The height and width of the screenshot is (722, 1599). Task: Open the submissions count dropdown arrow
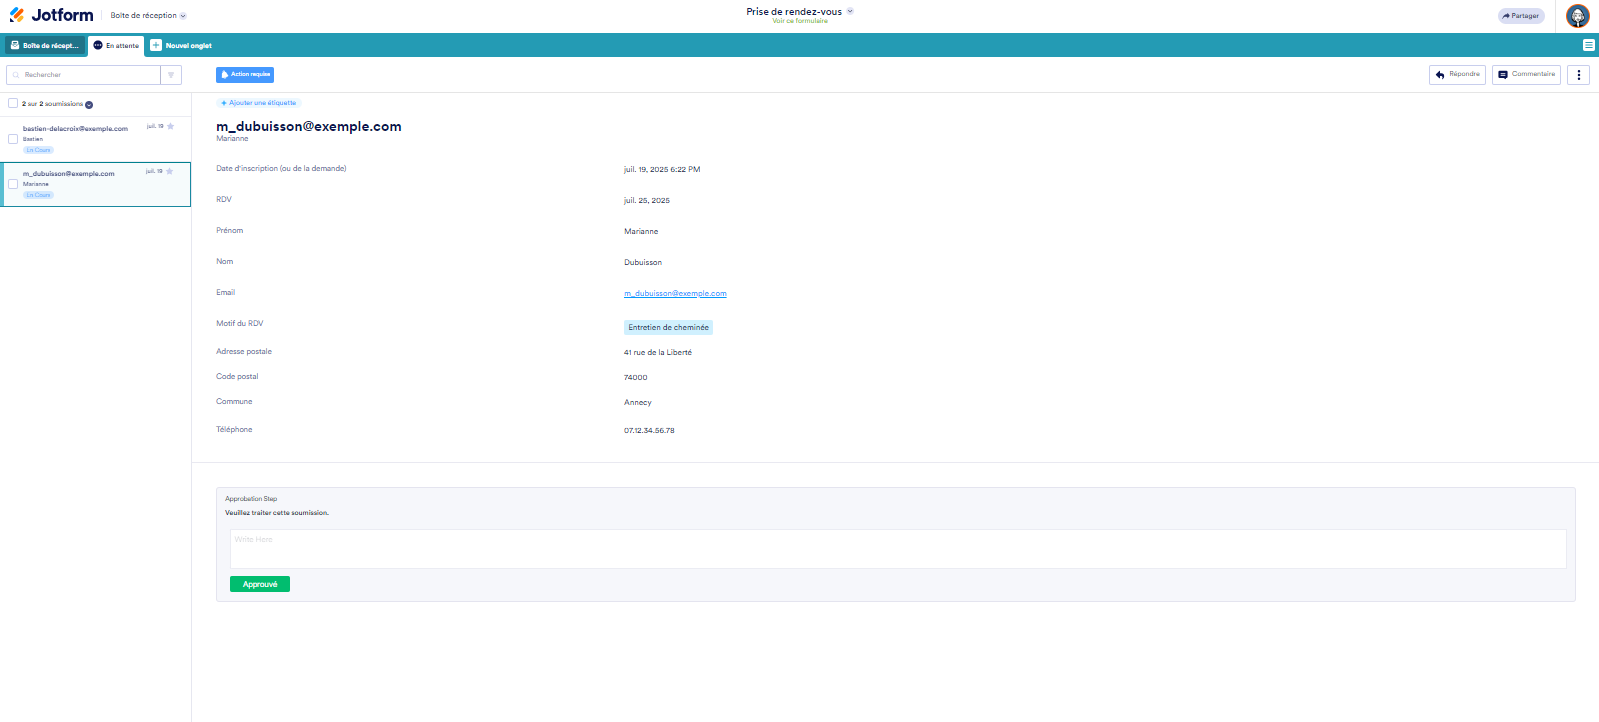pos(89,104)
